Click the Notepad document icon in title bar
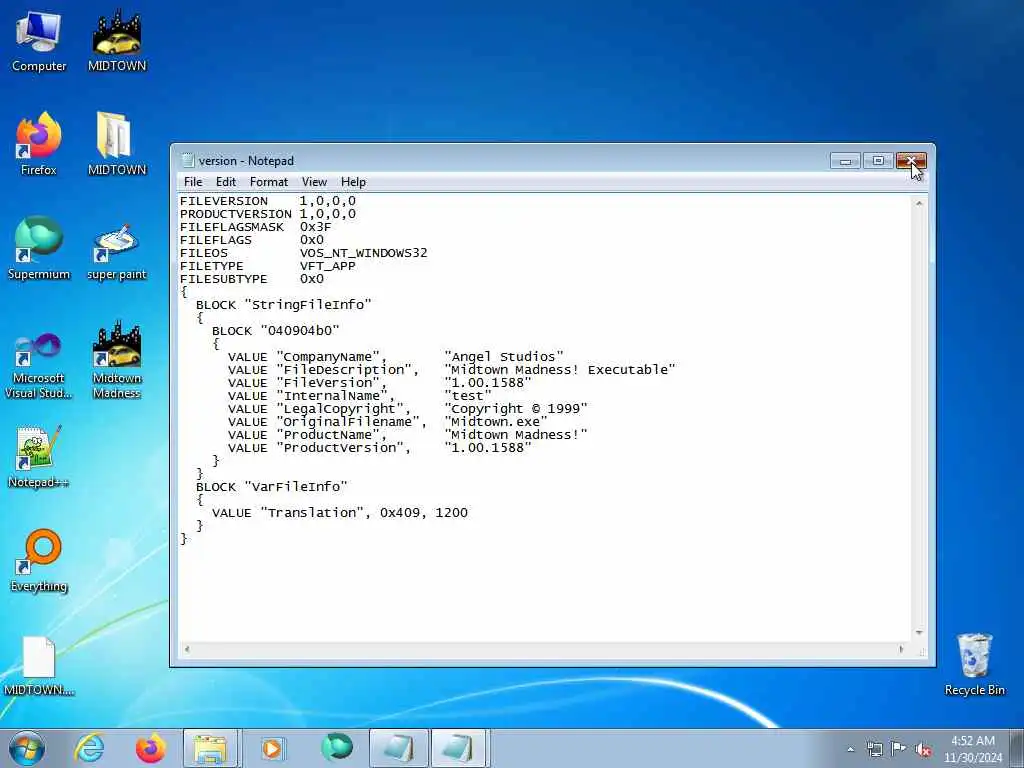 point(187,161)
